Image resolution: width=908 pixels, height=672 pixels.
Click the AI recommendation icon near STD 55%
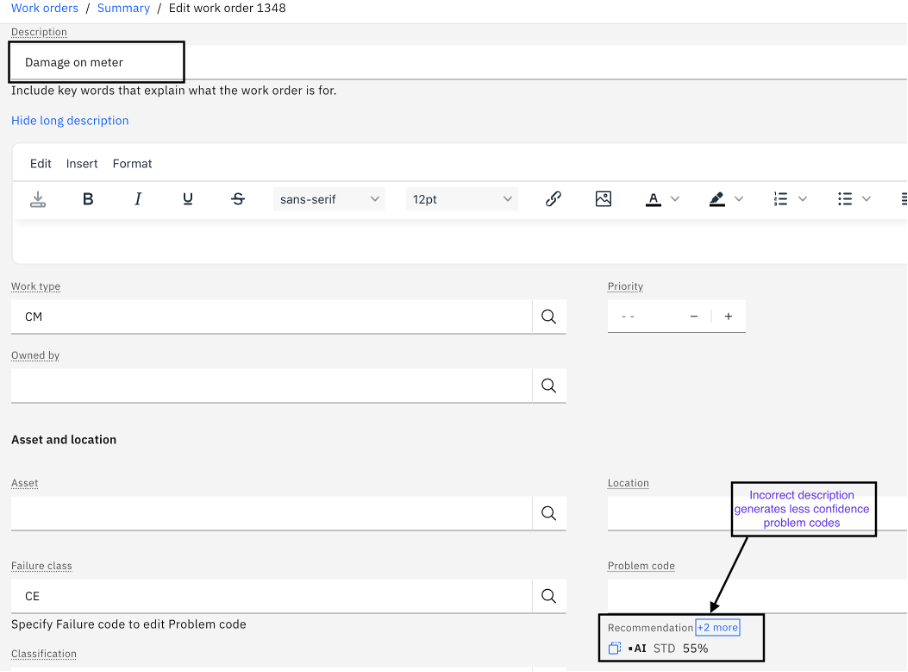pyautogui.click(x=614, y=648)
